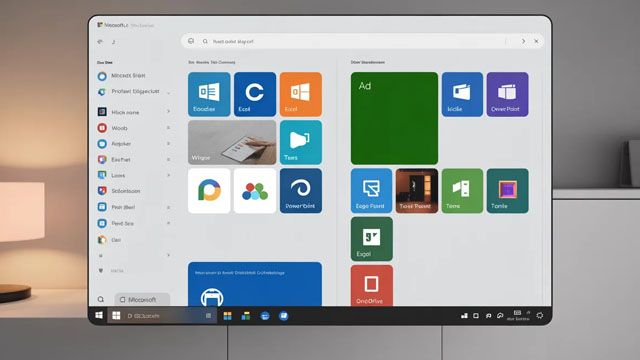
Task: Open the white tile with colored dots
Action: 255,191
